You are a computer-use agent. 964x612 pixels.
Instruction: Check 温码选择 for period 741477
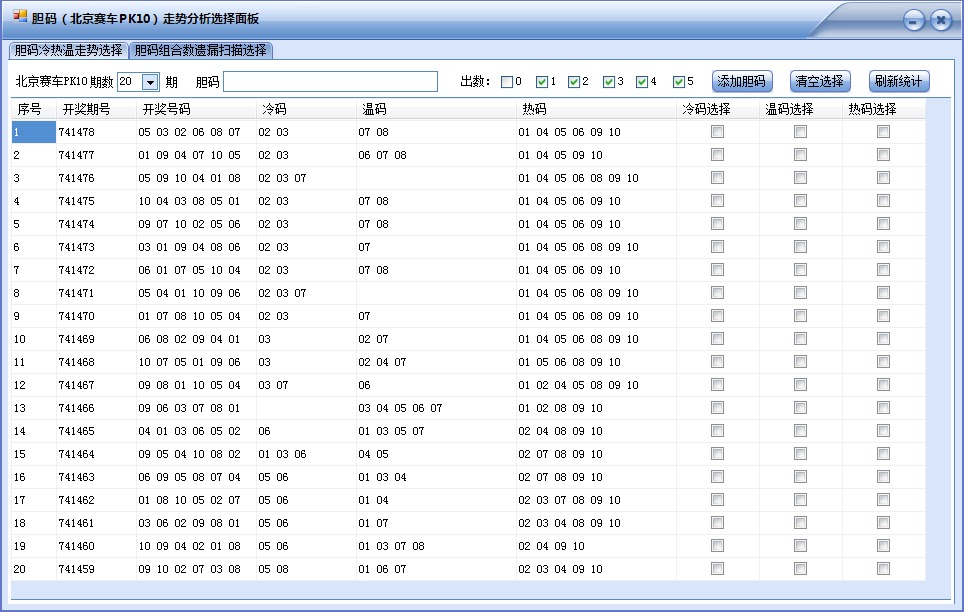[x=799, y=155]
